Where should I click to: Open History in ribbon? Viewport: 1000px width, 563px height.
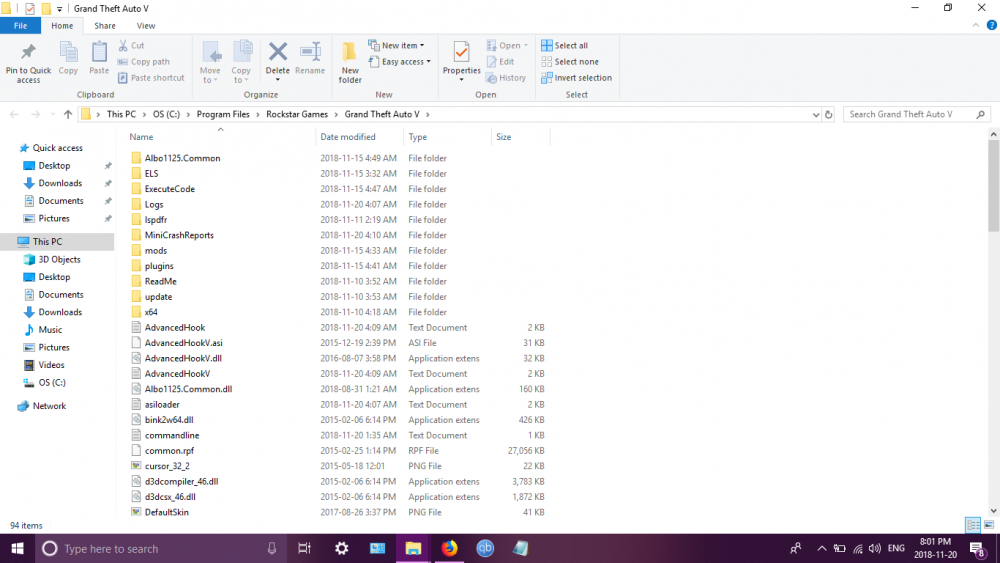(x=506, y=78)
